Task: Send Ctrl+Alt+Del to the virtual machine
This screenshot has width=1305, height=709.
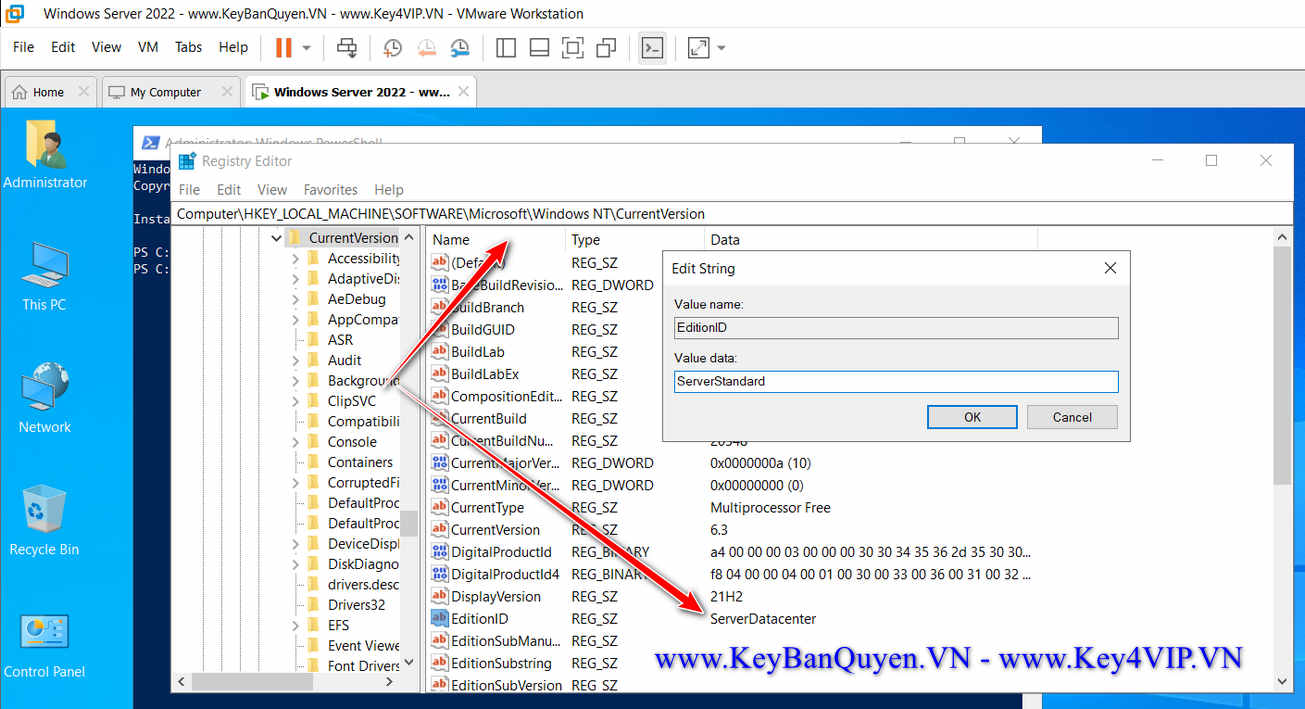Action: [x=347, y=47]
